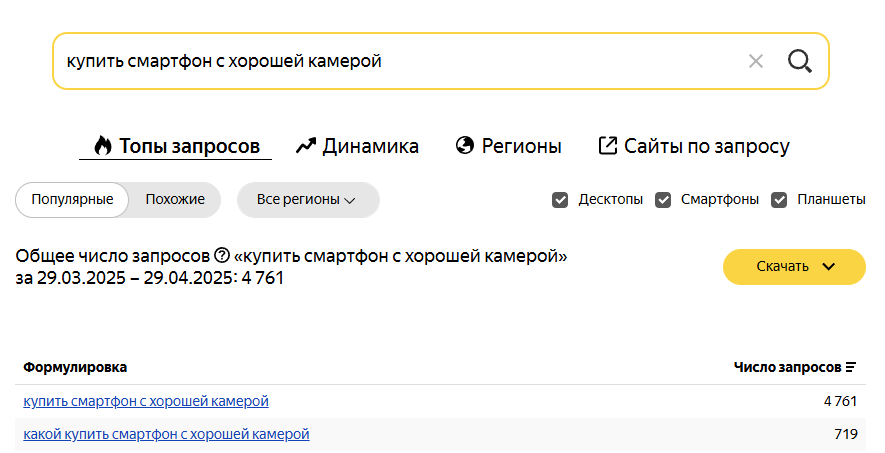Viewport: 885px width, 453px height.
Task: Disable the Планшеты checkbox
Action: coord(779,200)
